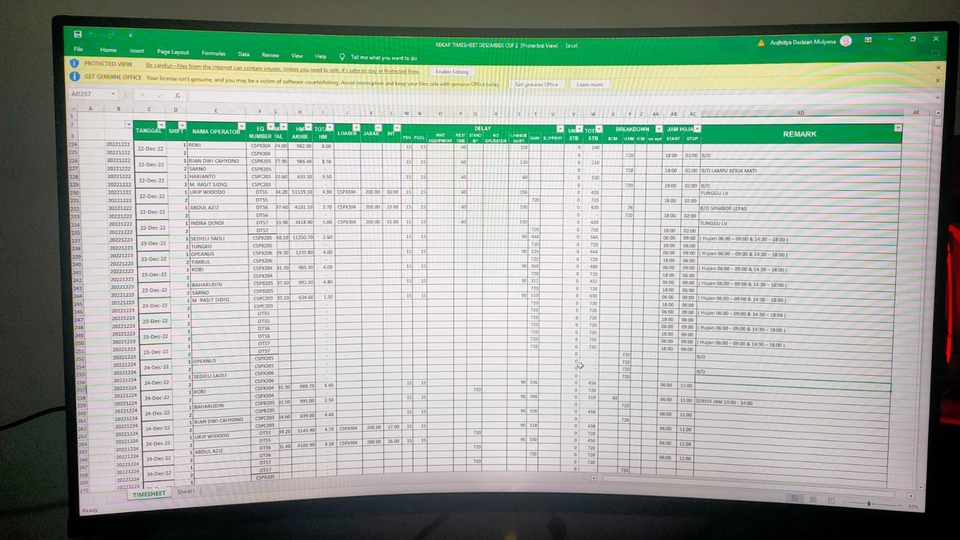Click the vertical scrollbar up arrow
The image size is (960, 540).
coord(938,113)
